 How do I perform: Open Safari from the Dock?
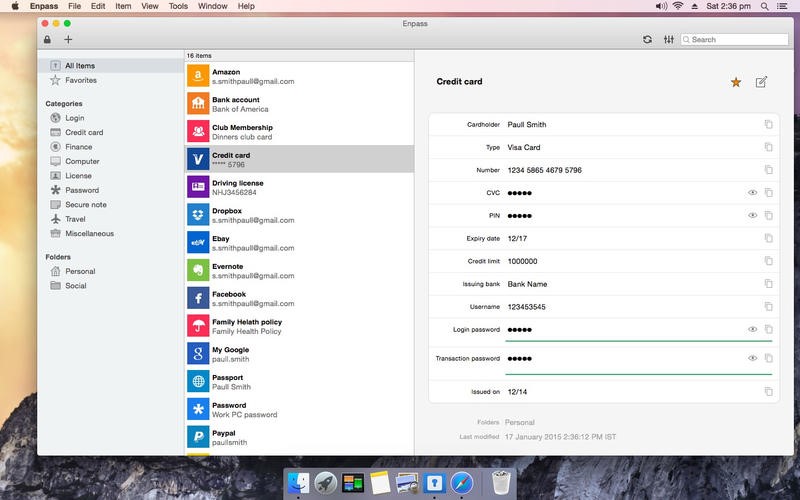click(461, 482)
